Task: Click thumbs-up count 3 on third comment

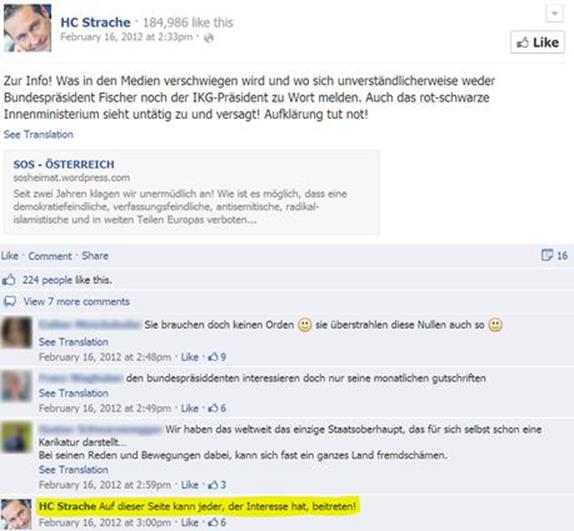Action: click(x=217, y=485)
